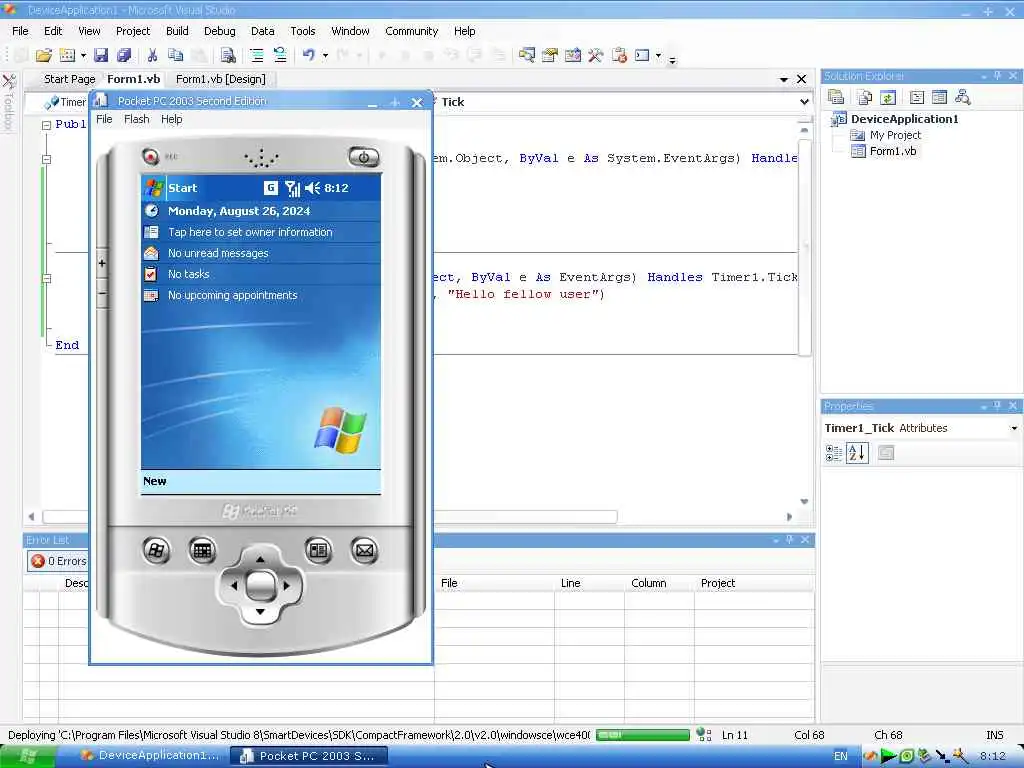The width and height of the screenshot is (1024, 768).
Task: Tap the speaker volume icon on emulator
Action: pyautogui.click(x=312, y=188)
